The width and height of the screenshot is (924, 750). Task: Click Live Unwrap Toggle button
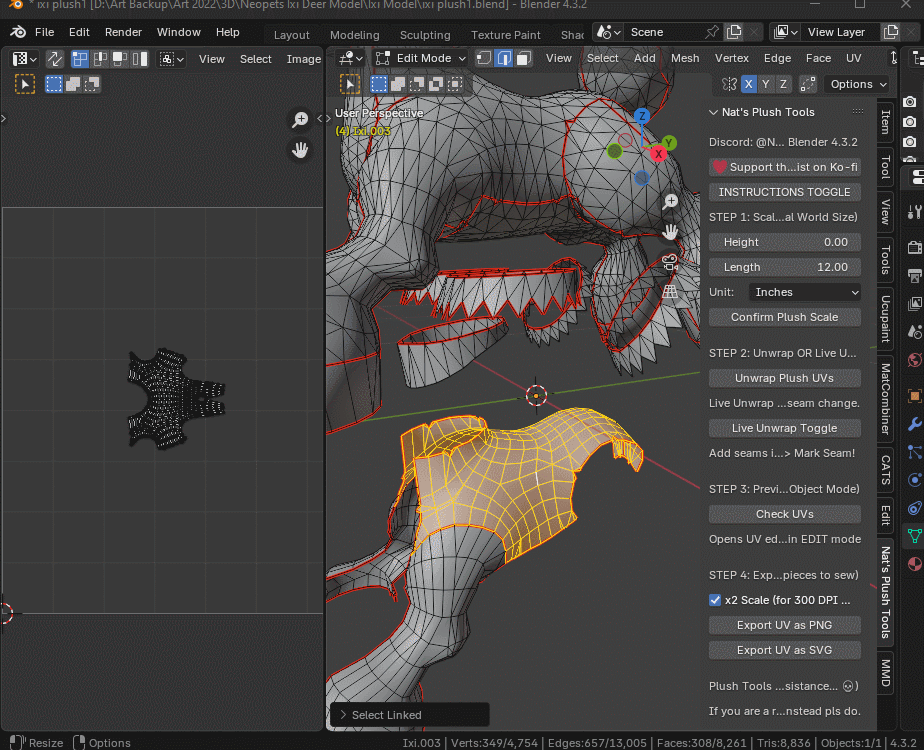click(x=784, y=428)
